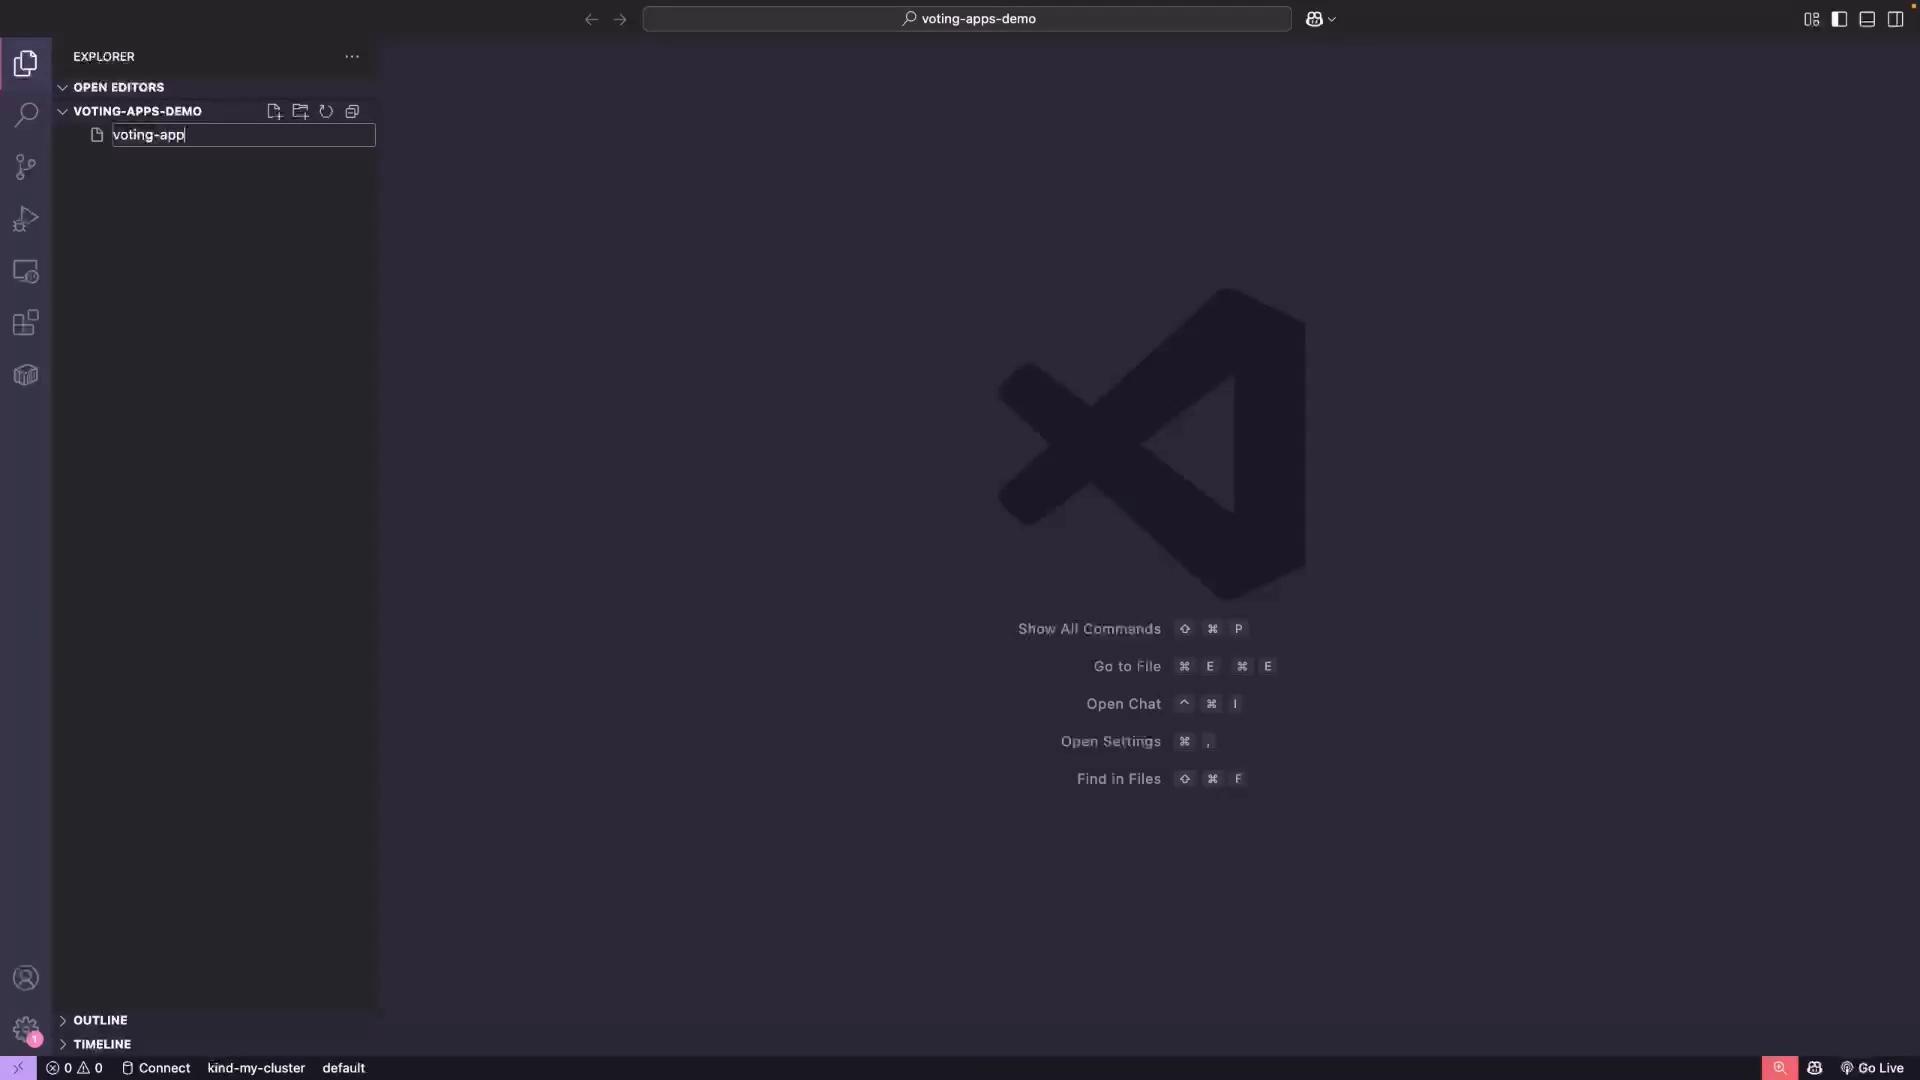Open the Explorer view in activity bar
Image resolution: width=1920 pixels, height=1080 pixels.
pyautogui.click(x=26, y=64)
